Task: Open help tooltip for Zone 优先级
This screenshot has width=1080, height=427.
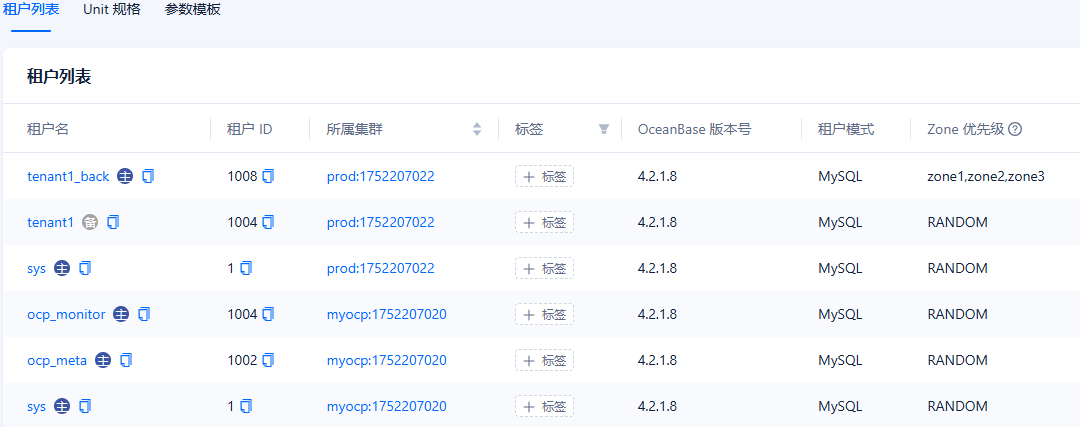Action: pyautogui.click(x=1015, y=129)
